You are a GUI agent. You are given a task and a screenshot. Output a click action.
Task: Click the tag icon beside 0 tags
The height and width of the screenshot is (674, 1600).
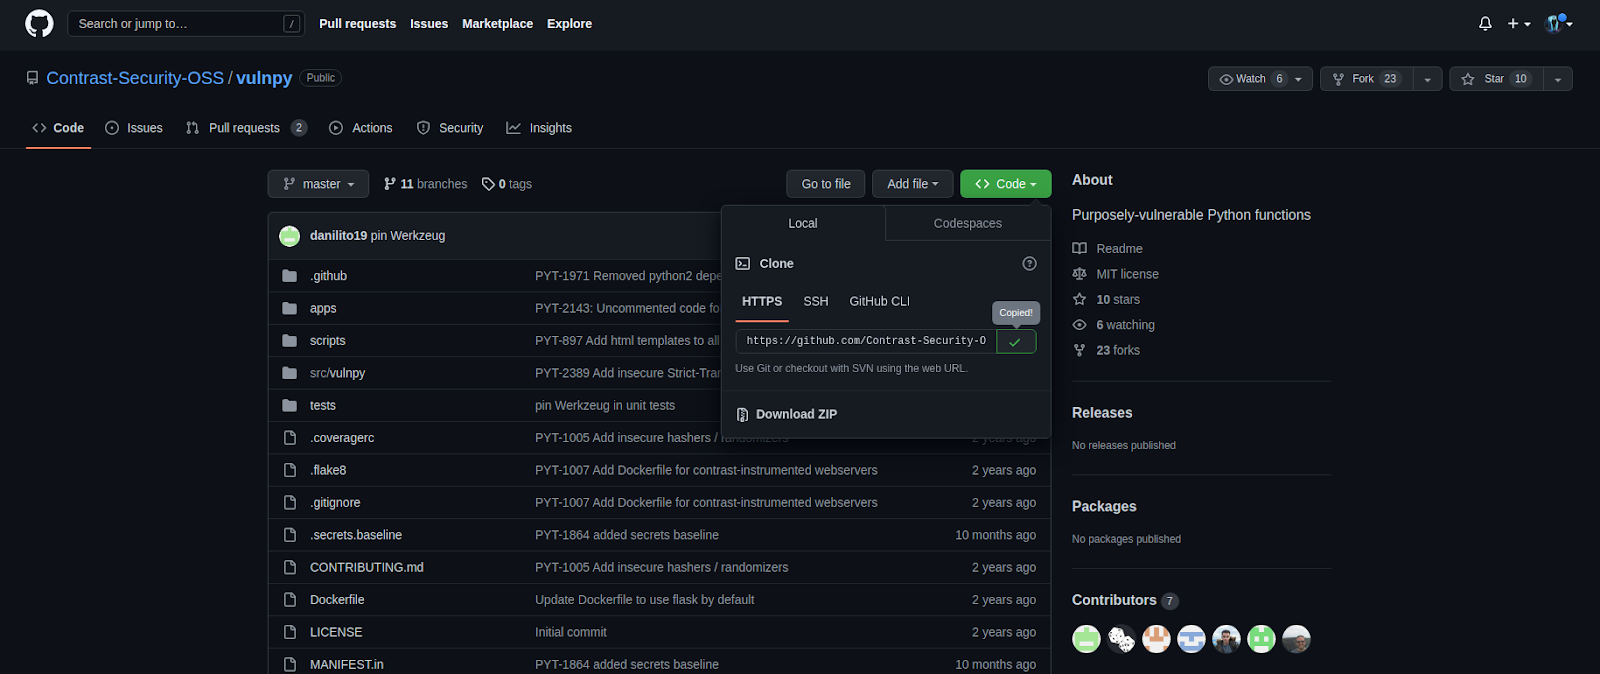[x=488, y=184]
